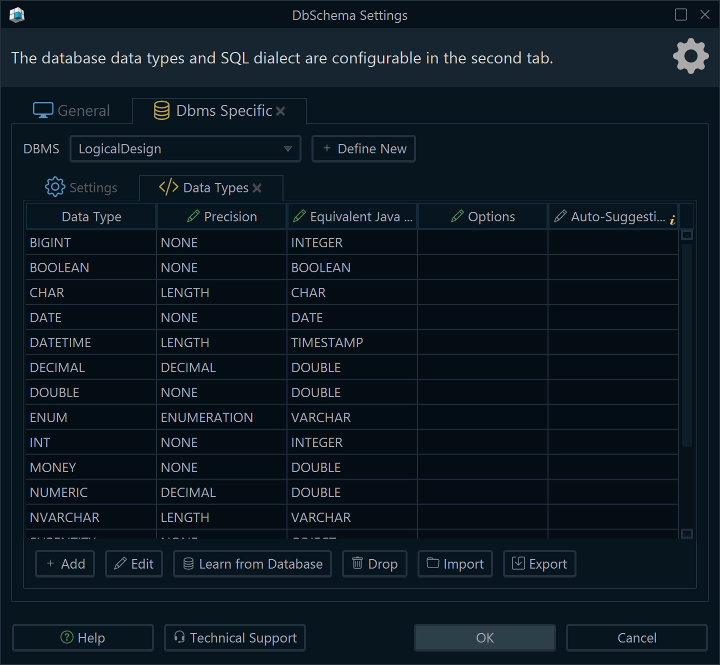Select the MONEY data type cell
Screen dimensions: 720x665
pos(91,468)
